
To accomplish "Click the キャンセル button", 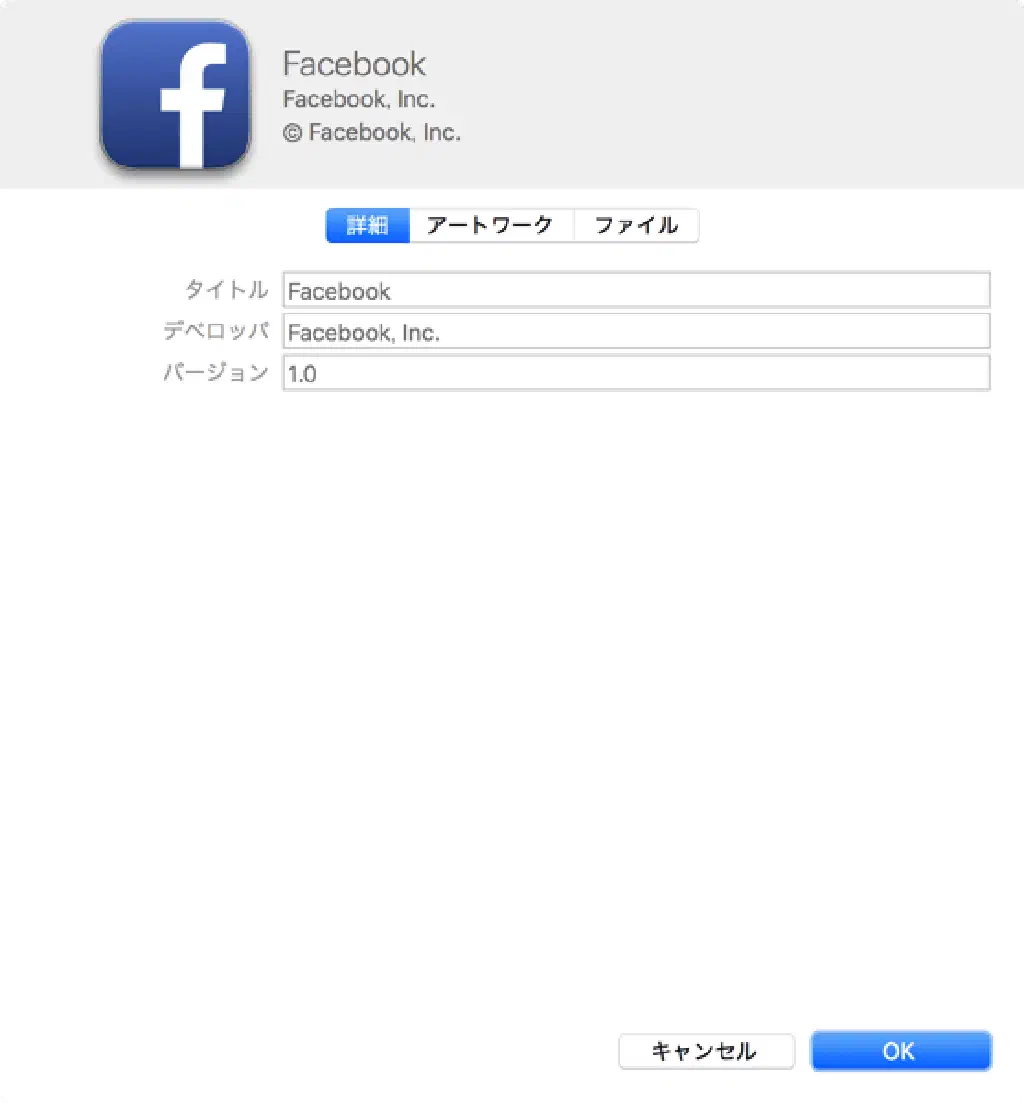I will (x=706, y=1051).
